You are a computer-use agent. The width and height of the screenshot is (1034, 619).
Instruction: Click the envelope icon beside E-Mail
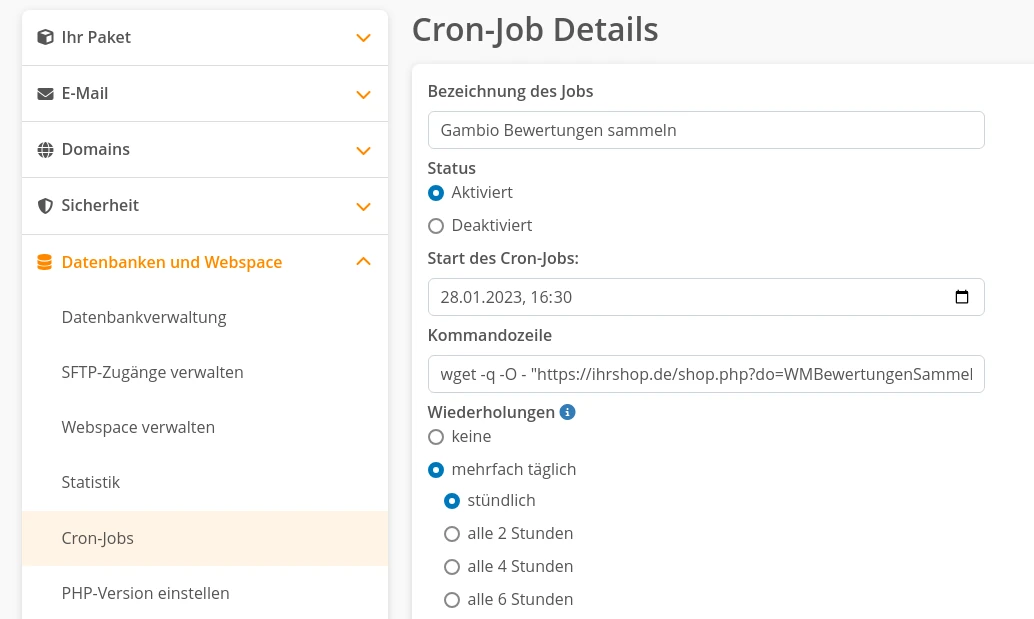tap(45, 94)
